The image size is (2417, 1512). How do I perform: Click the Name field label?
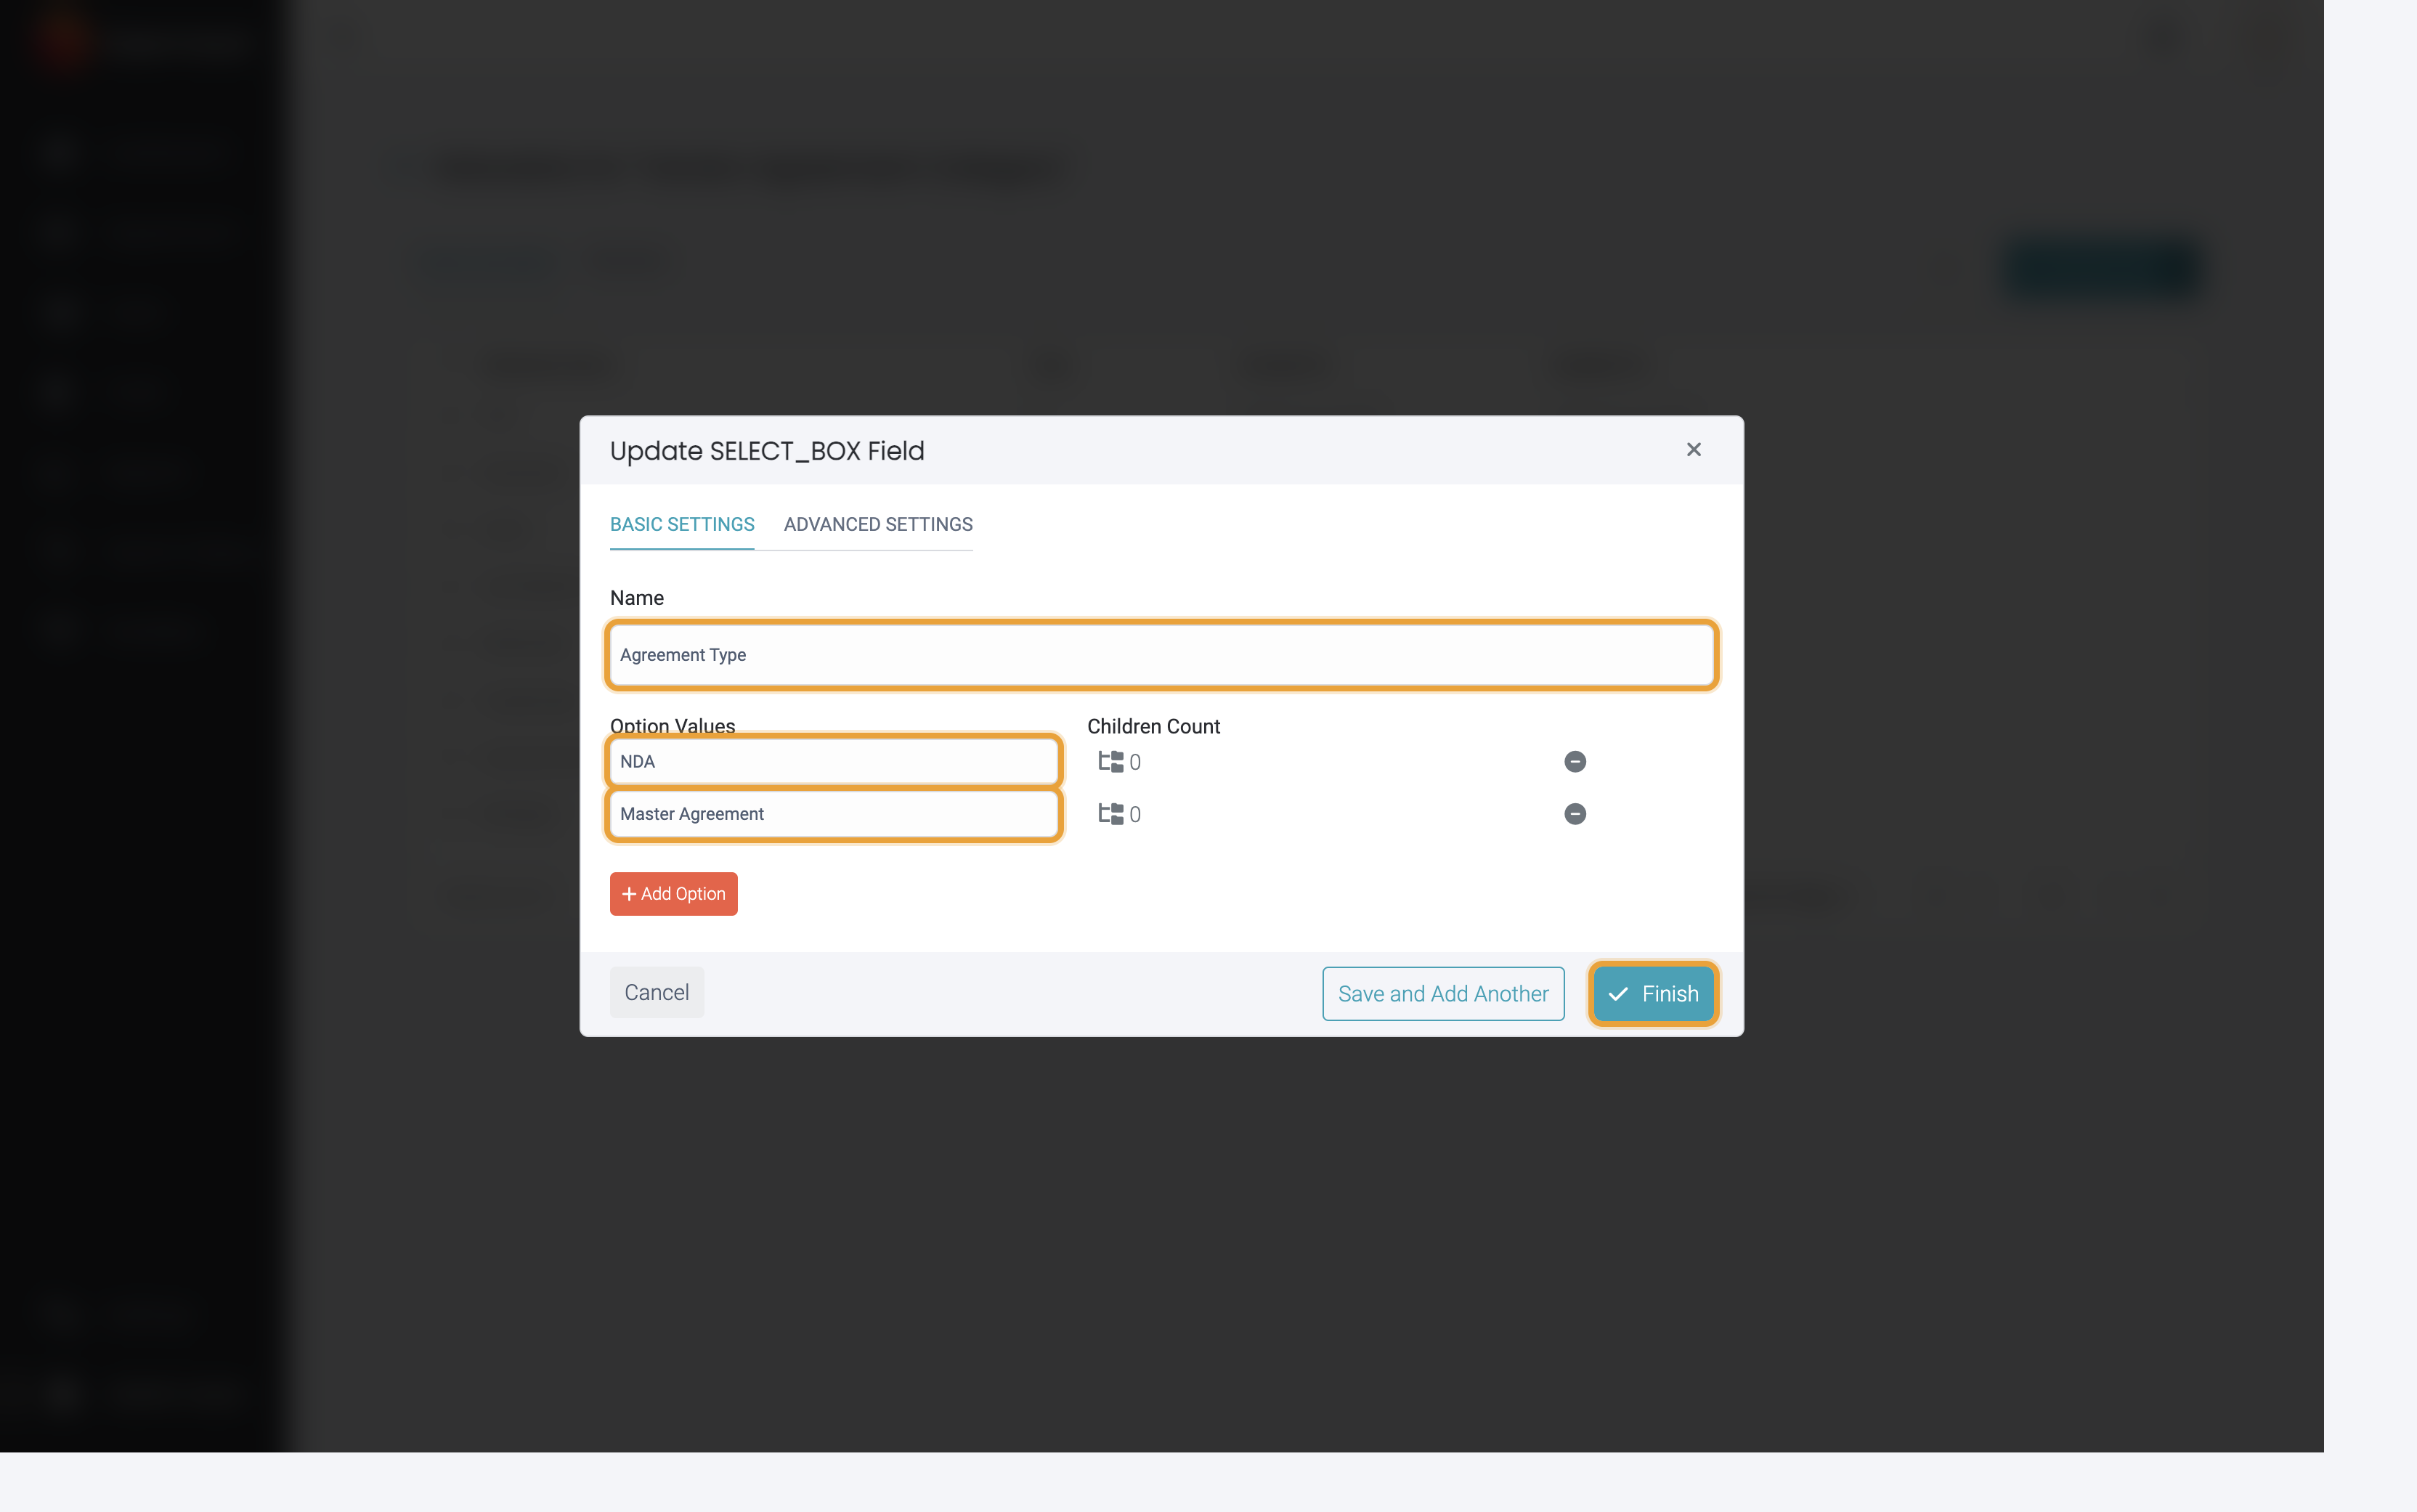(637, 598)
